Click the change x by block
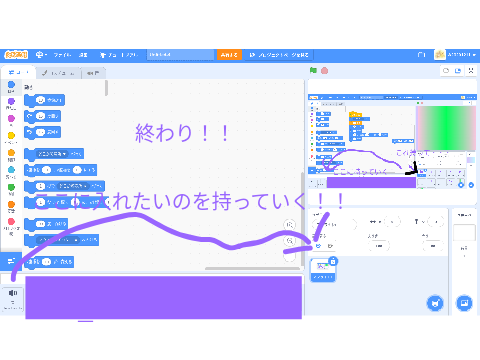The width and height of the screenshot is (480, 360). (49, 262)
